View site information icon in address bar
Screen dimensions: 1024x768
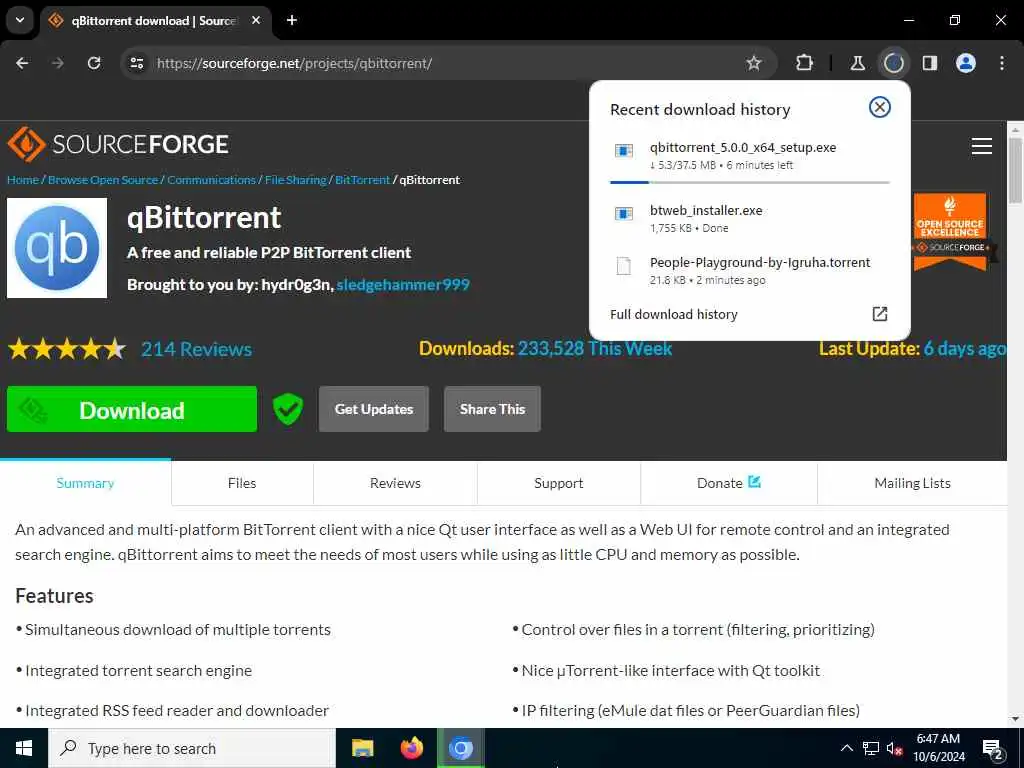[x=137, y=63]
